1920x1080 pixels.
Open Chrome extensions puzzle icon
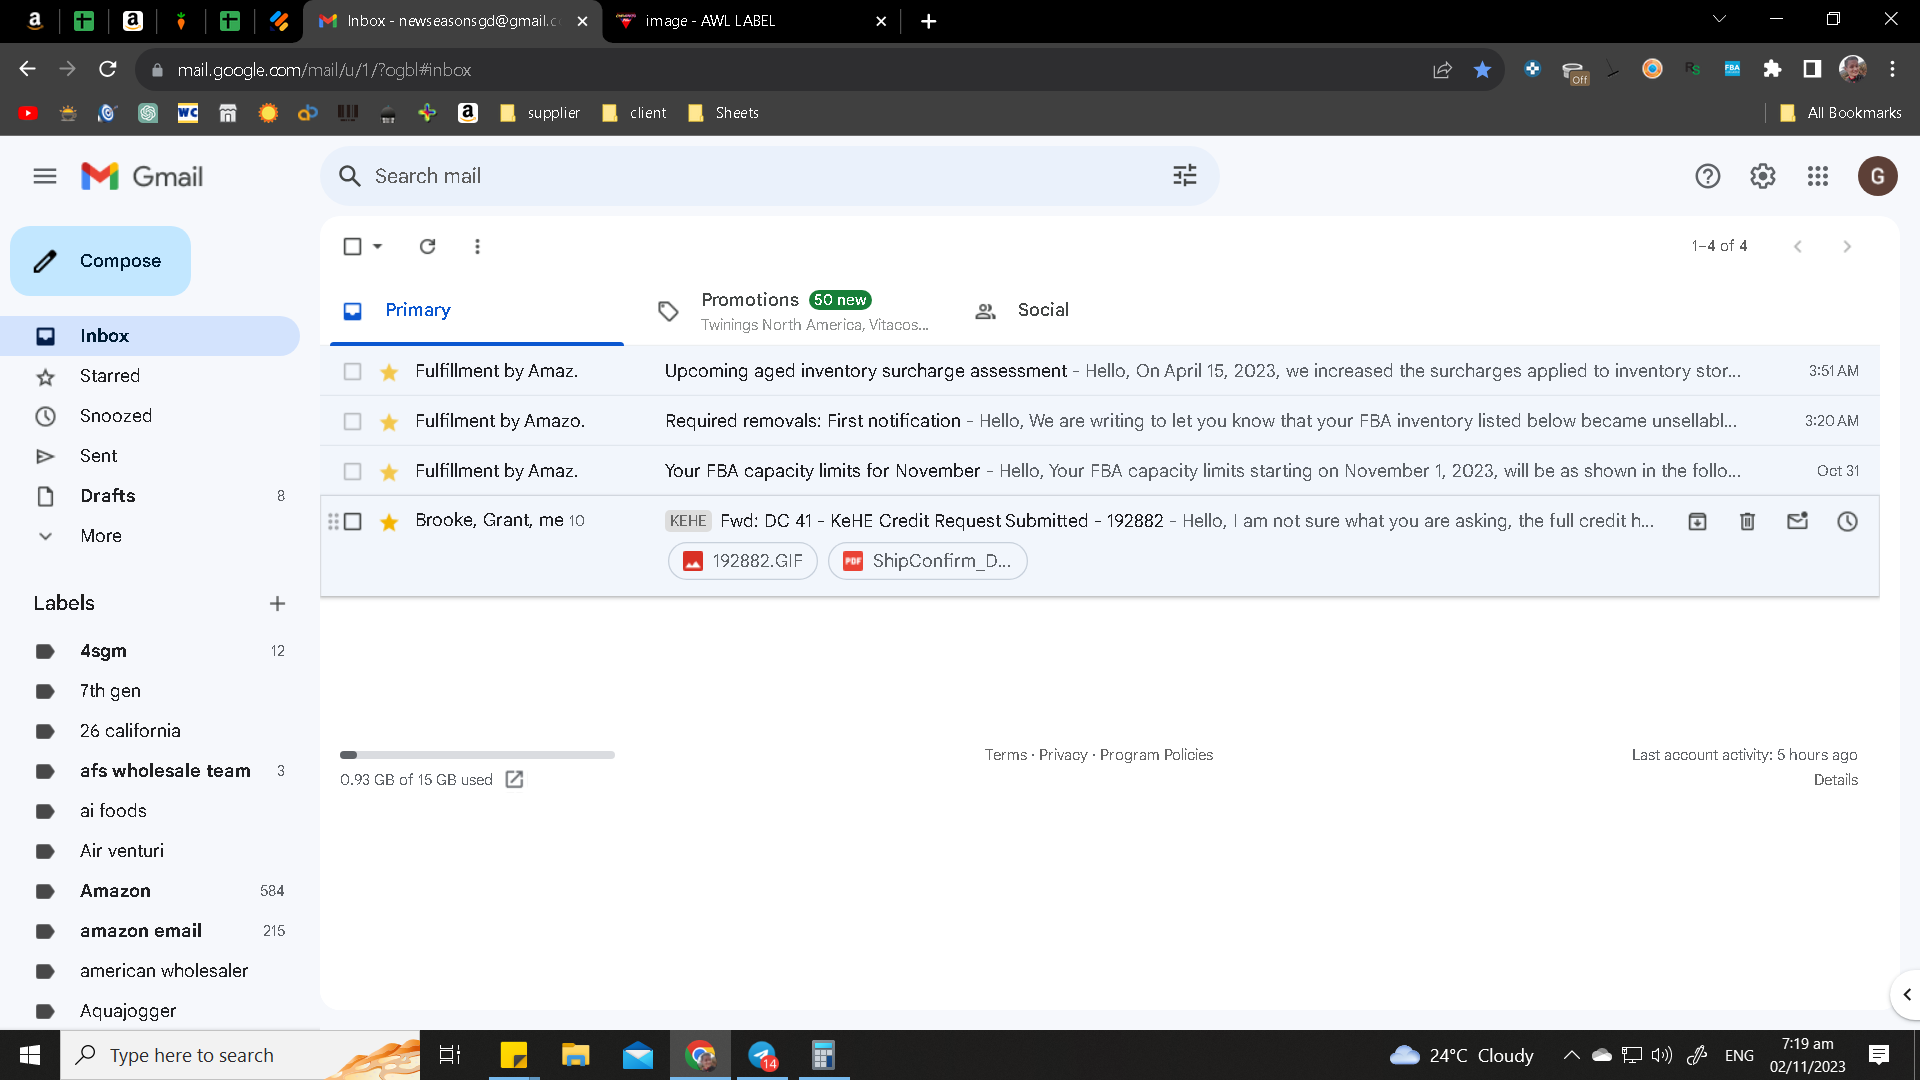[x=1772, y=69]
